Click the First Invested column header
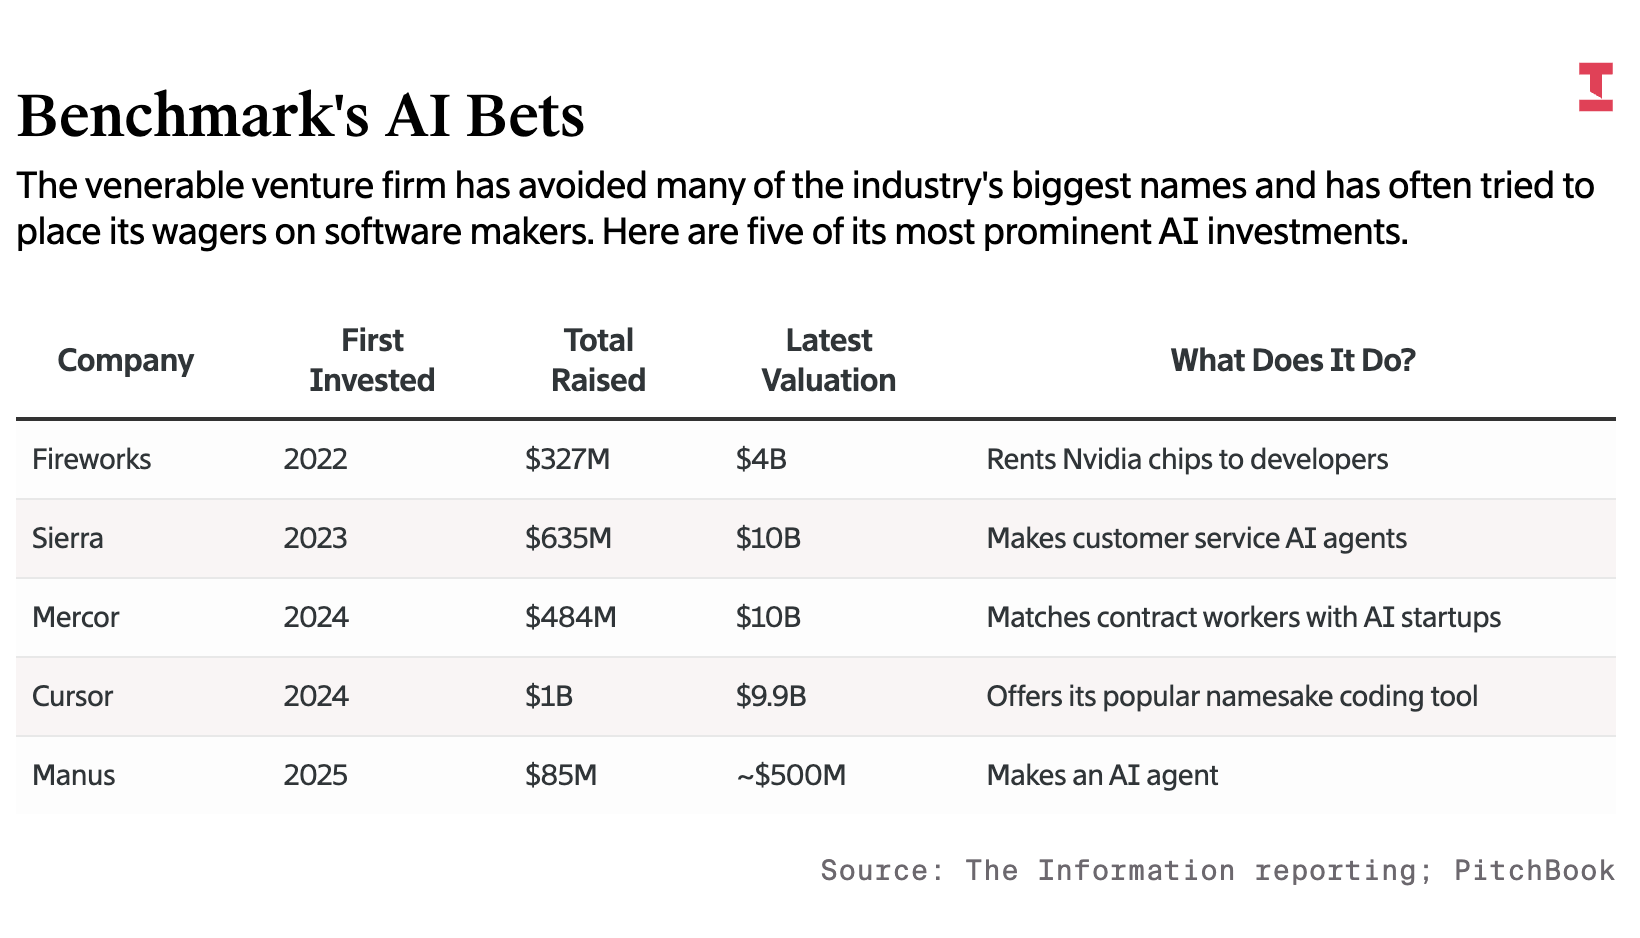Screen dimensions: 1640x938 coord(372,360)
